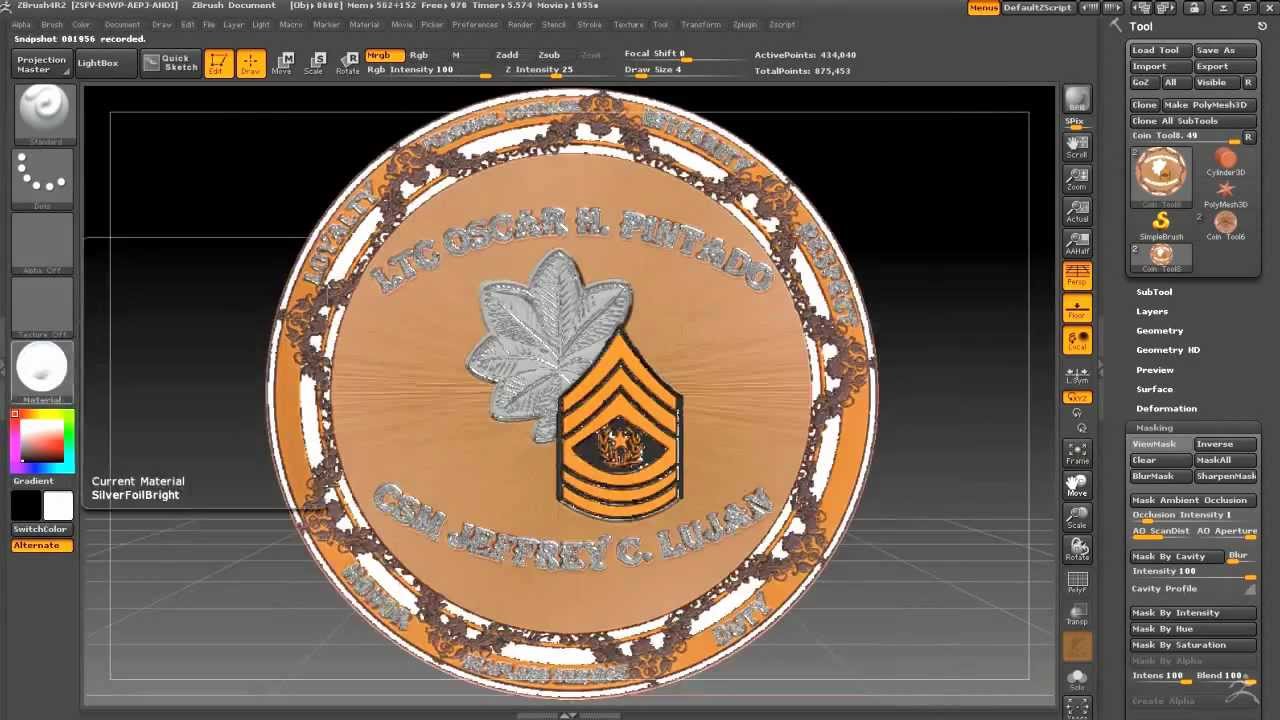
Task: Select the Cylinder3D tool thumbnail
Action: click(1225, 162)
